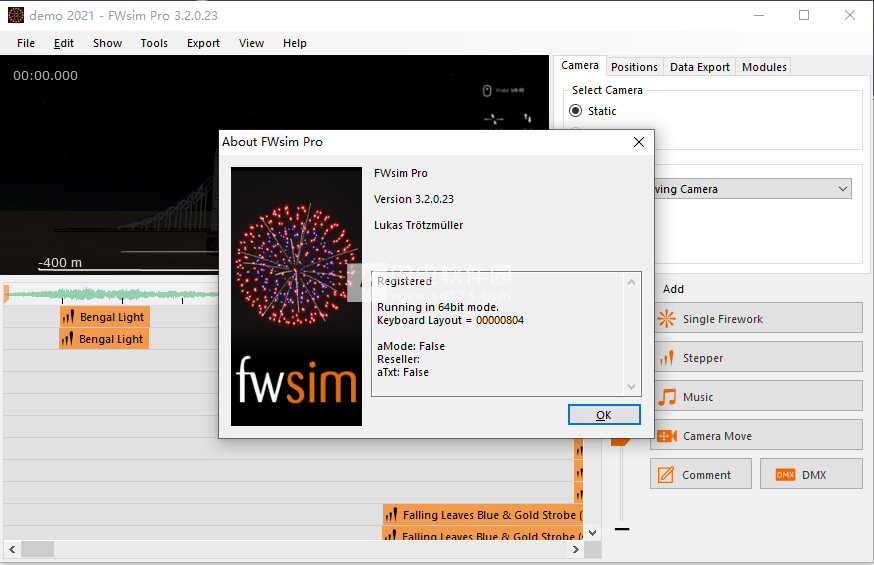Click the 'Registered' text in About box
This screenshot has width=874, height=565.
coord(405,281)
